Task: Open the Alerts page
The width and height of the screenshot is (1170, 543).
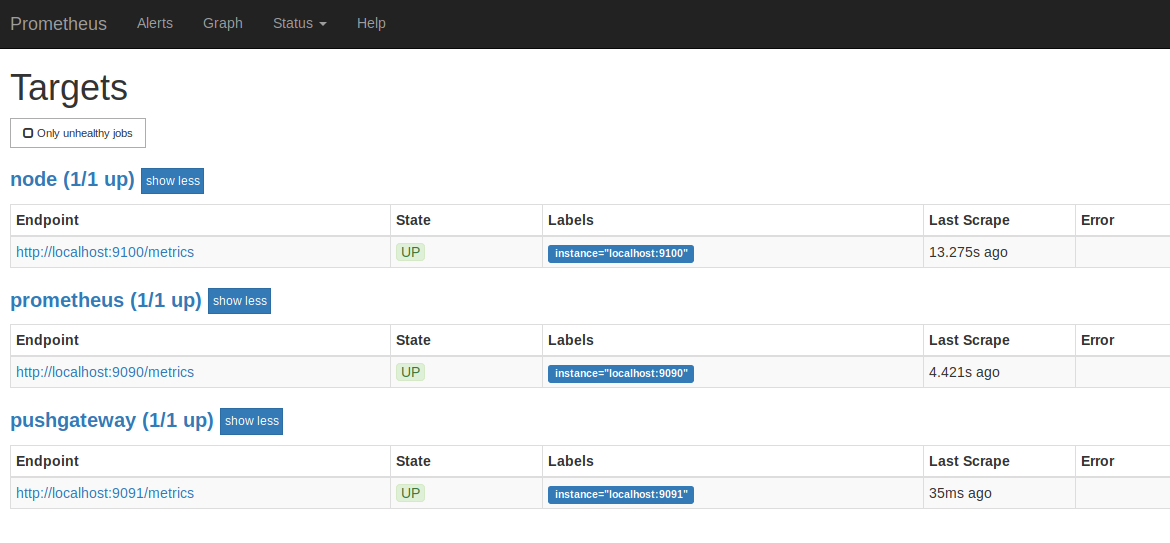Action: (x=155, y=23)
